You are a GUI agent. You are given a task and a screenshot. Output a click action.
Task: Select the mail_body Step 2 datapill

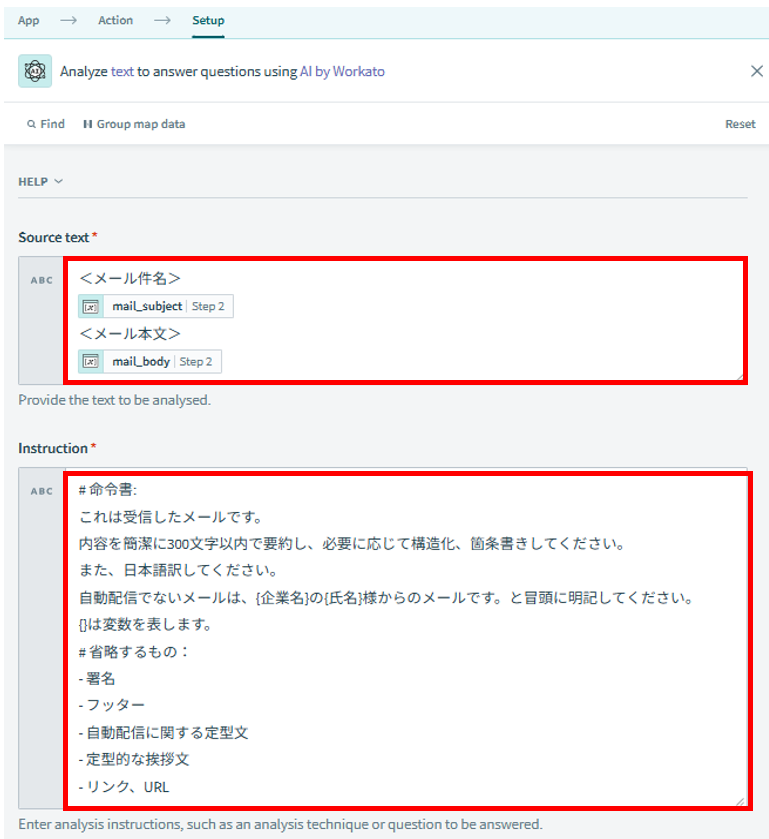pos(150,361)
